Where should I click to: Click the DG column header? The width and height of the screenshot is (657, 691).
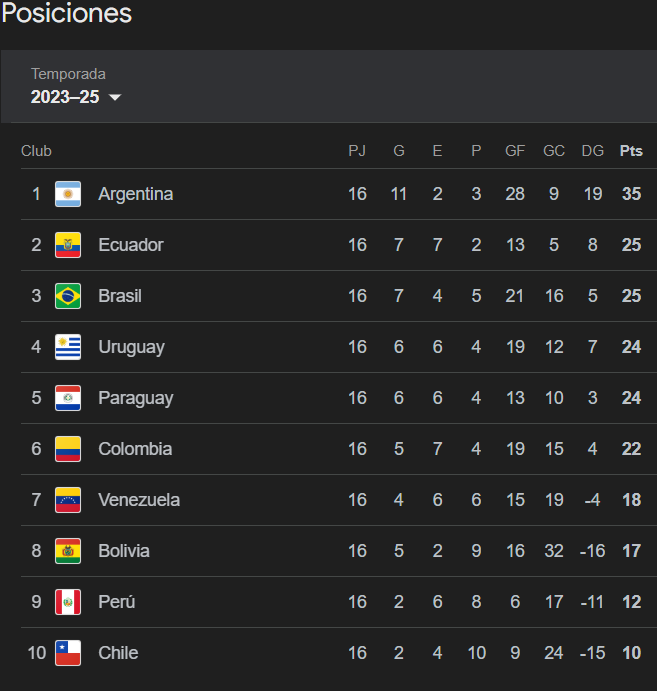point(593,151)
